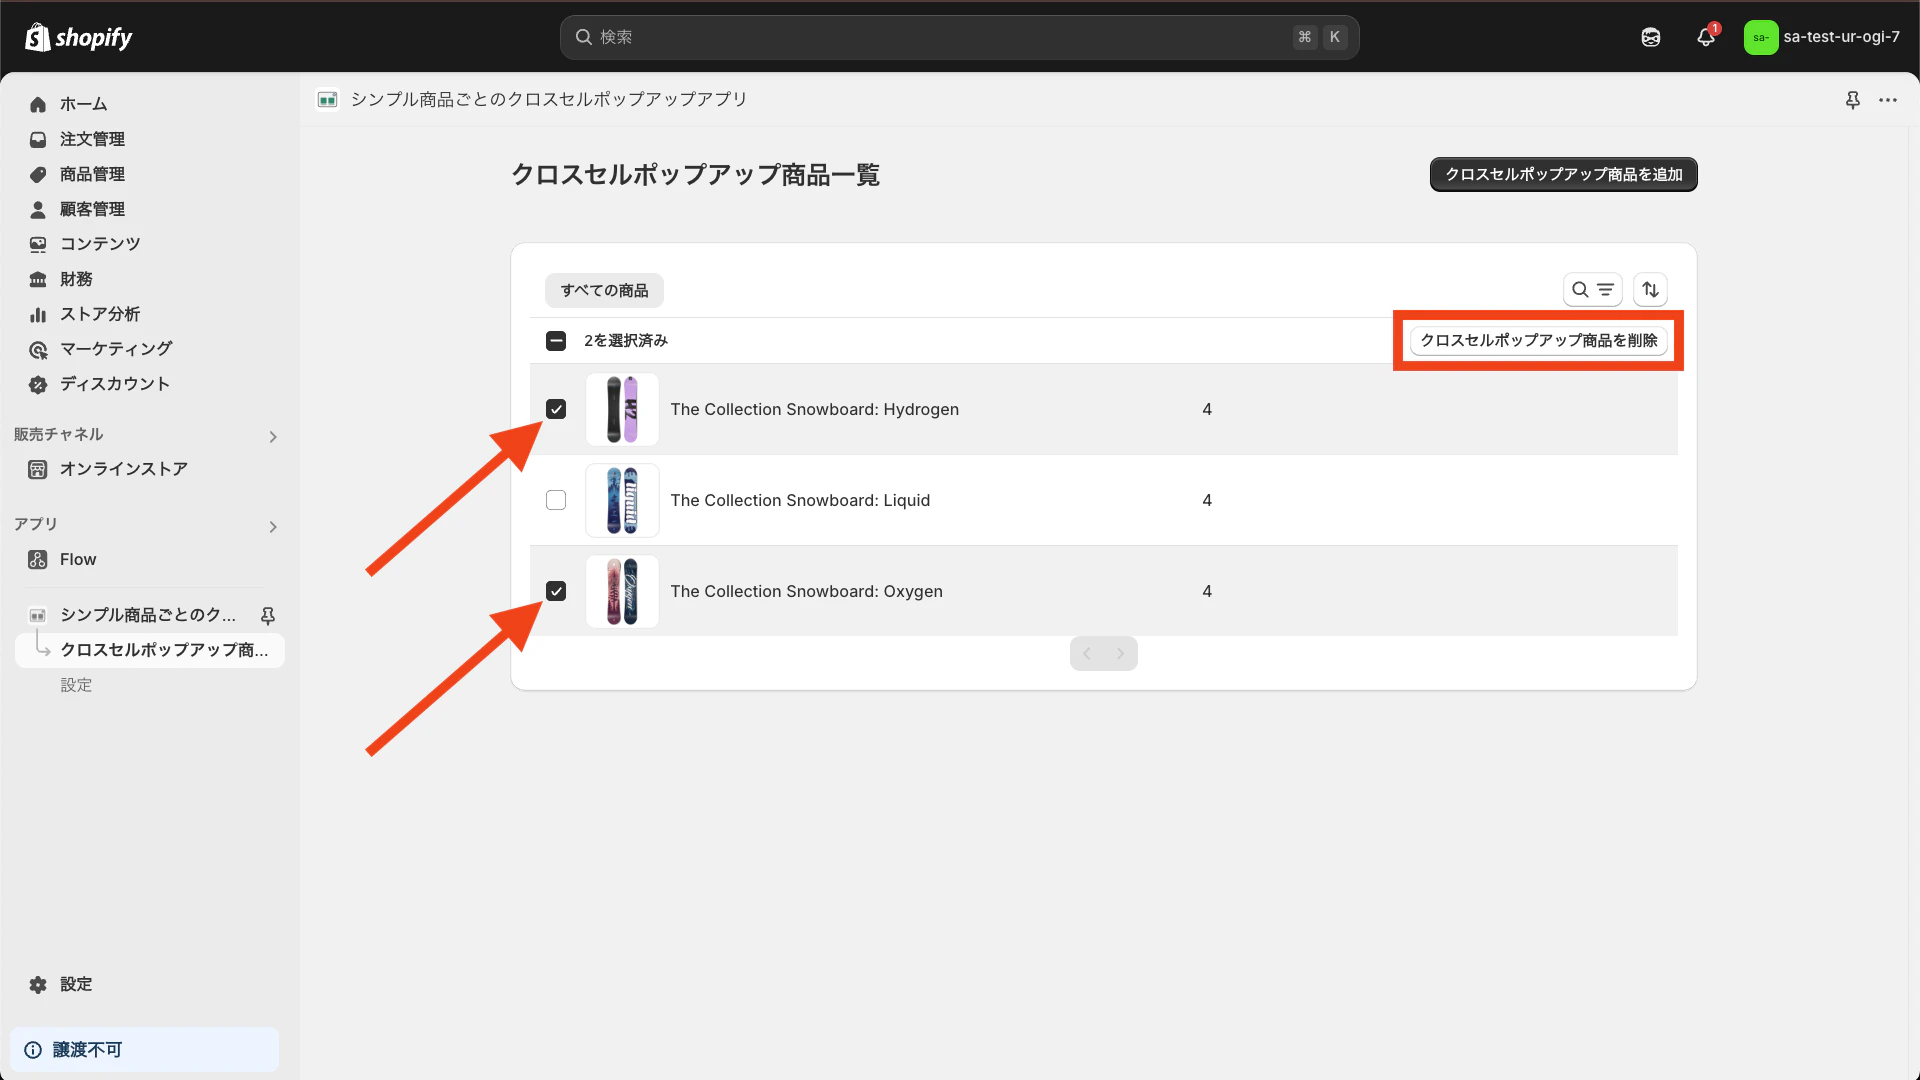Open 顧客管理 in the sidebar

(92, 209)
